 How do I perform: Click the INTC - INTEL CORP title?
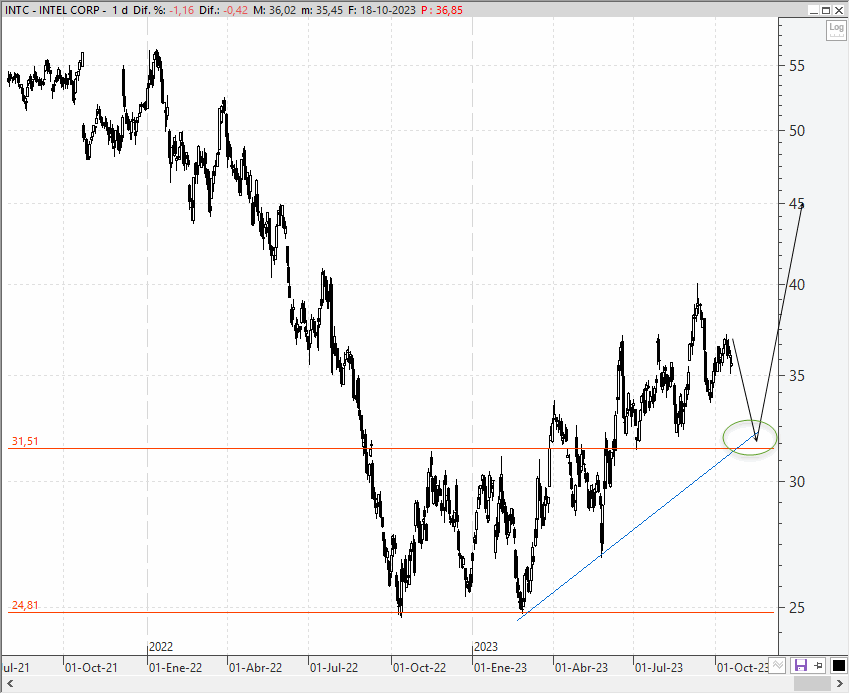point(53,10)
